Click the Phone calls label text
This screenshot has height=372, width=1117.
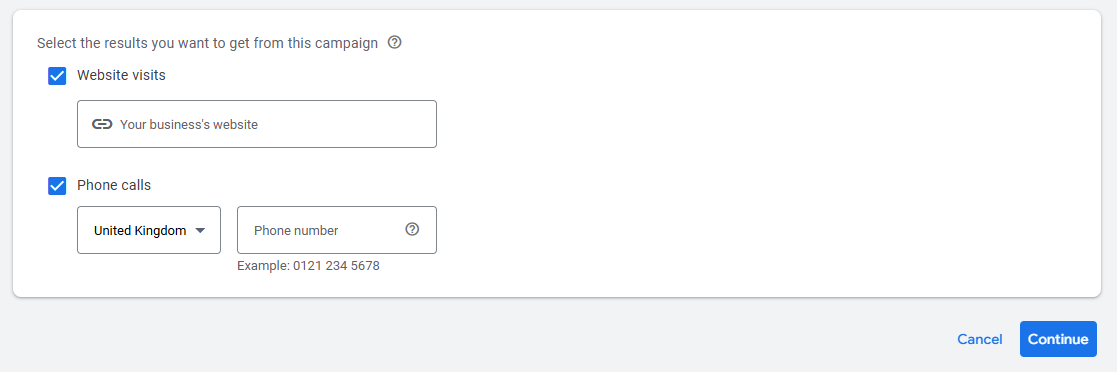pyautogui.click(x=114, y=185)
